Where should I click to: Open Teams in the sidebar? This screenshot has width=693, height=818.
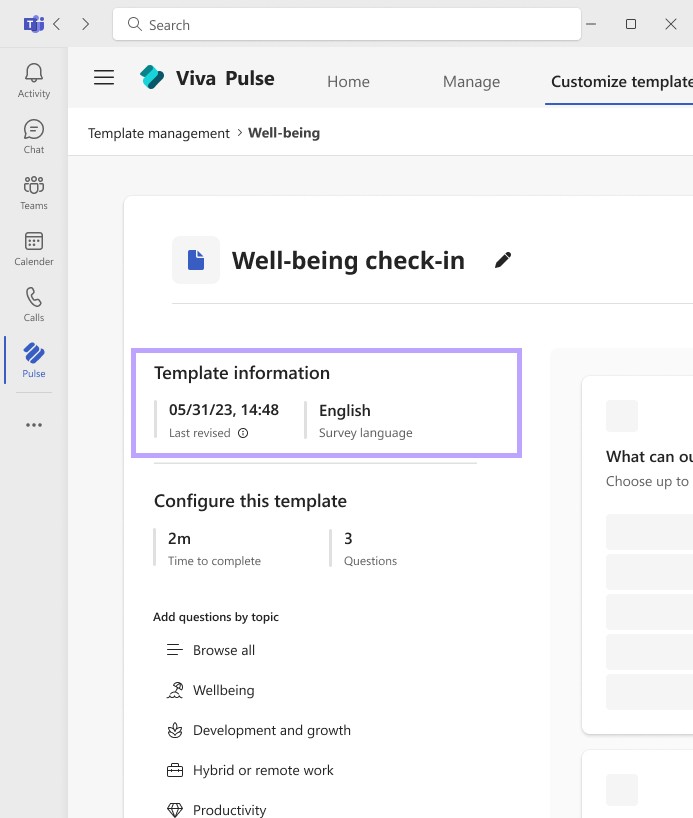[x=34, y=193]
